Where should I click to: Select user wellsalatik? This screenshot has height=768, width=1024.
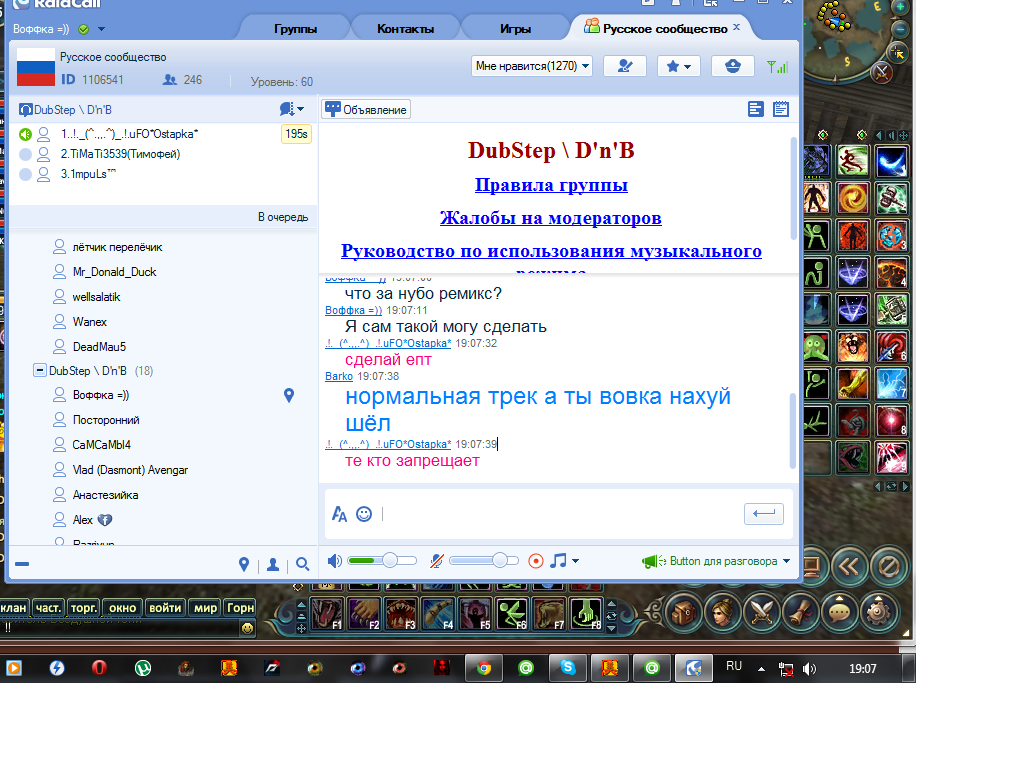click(x=96, y=296)
